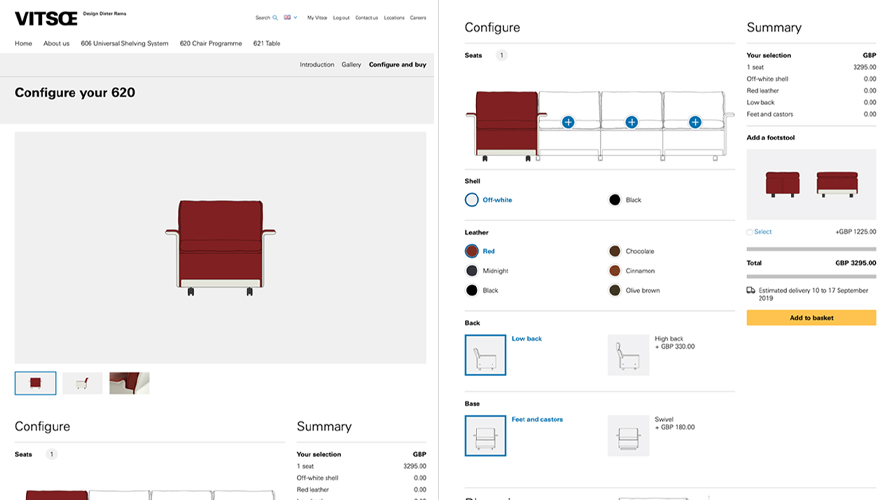Click the Feet and castors label
Image resolution: width=888 pixels, height=500 pixels.
[537, 420]
